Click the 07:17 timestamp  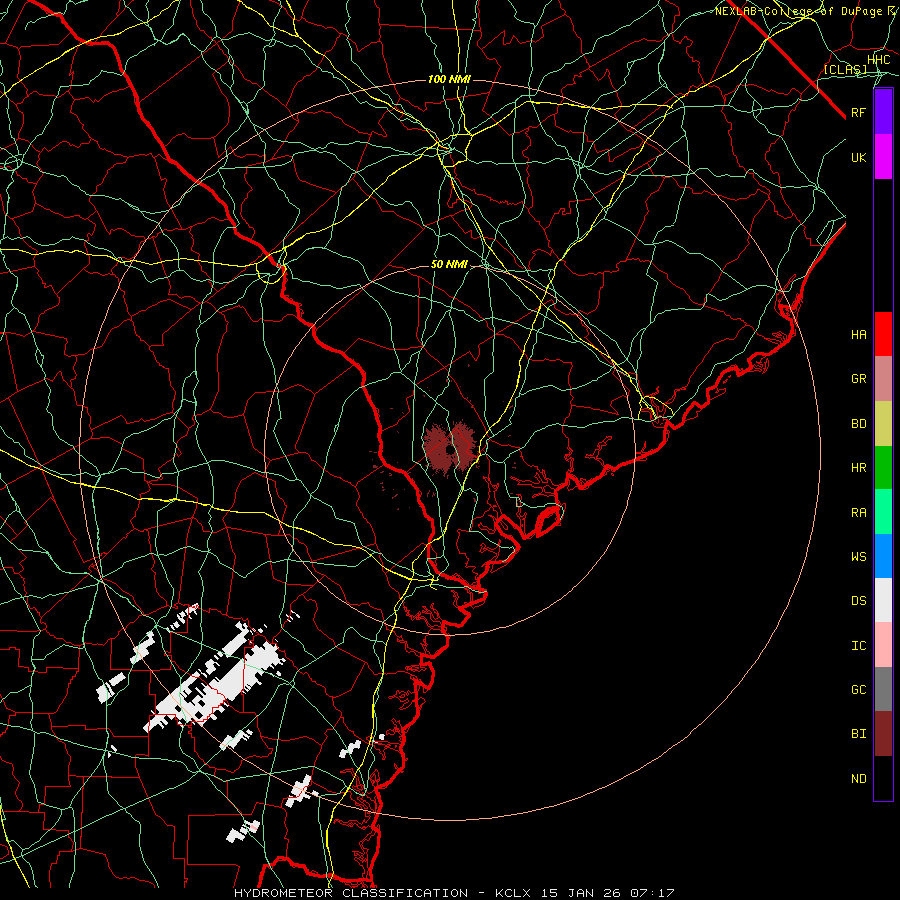point(651,893)
